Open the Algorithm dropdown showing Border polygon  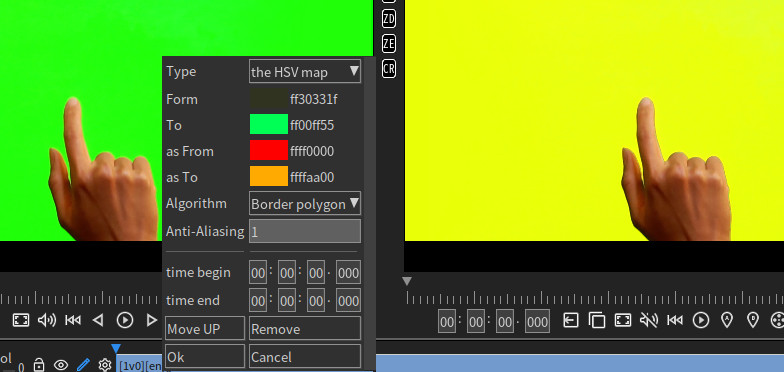pos(305,204)
